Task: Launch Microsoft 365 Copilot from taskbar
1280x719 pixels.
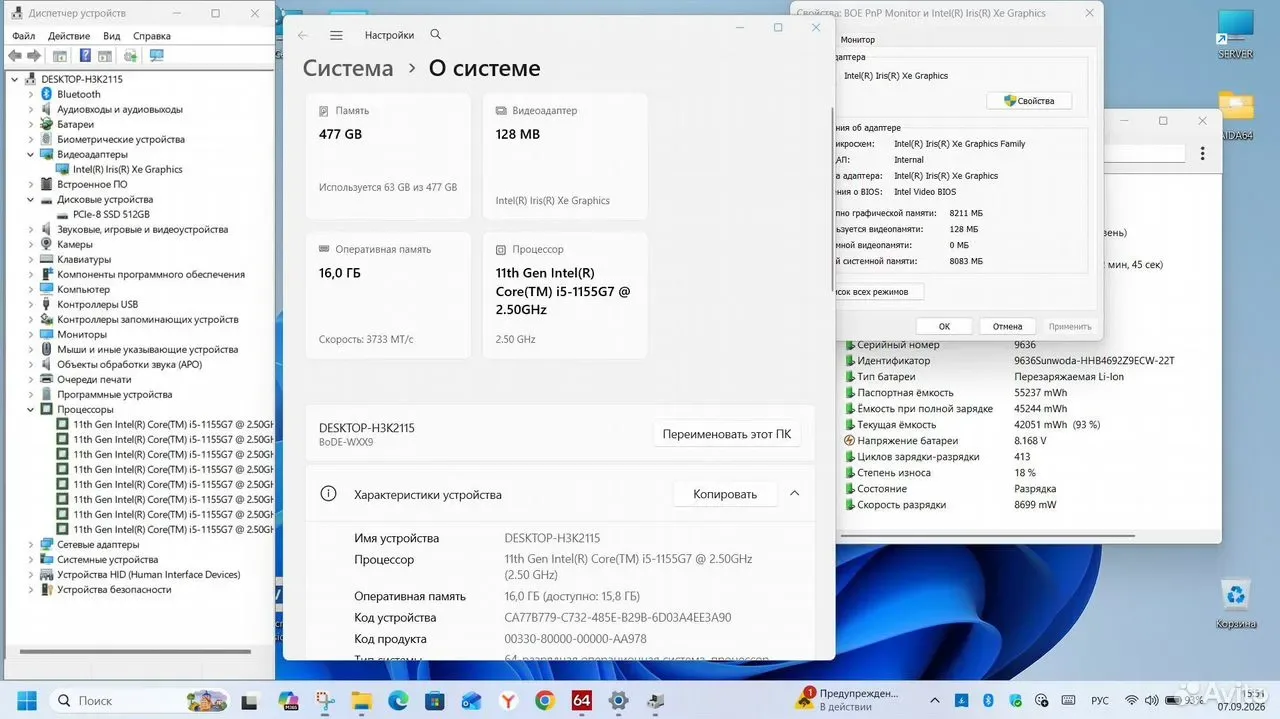Action: tap(288, 701)
